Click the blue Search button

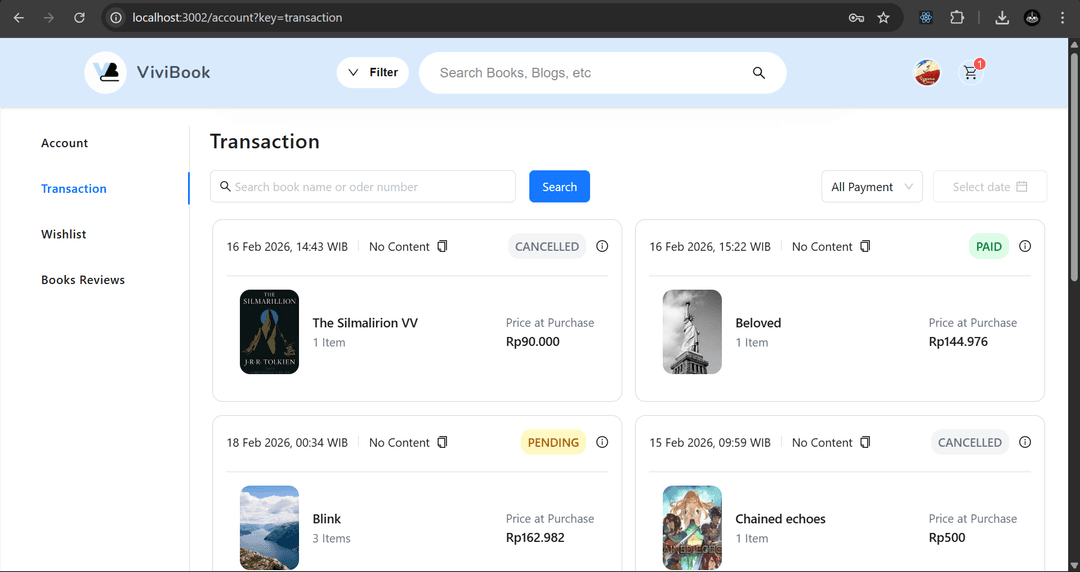pyautogui.click(x=559, y=187)
